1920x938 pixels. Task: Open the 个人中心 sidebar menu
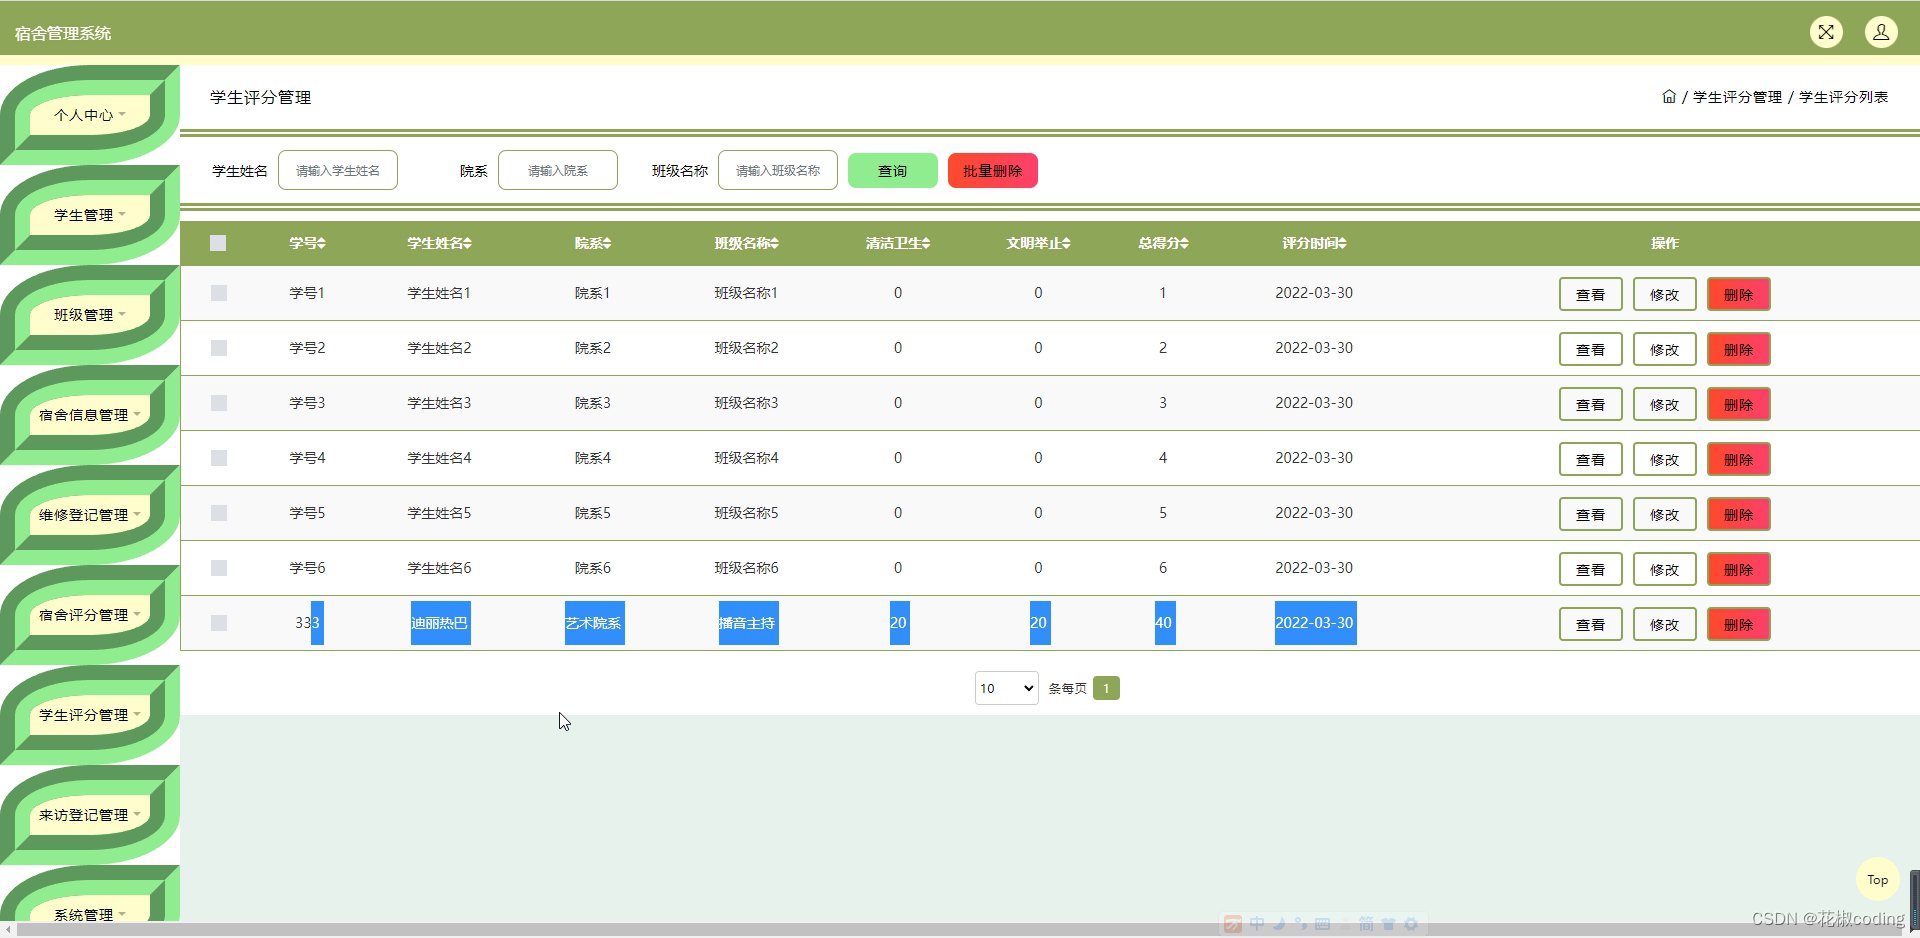coord(88,113)
